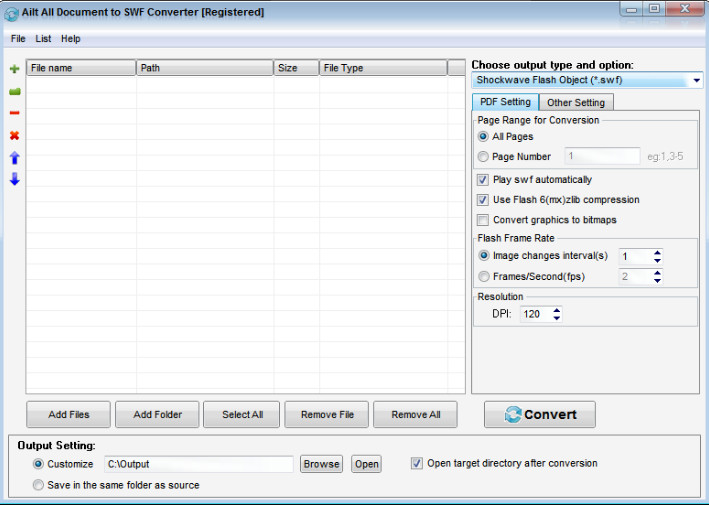Viewport: 709px width, 505px height.
Task: Open the File menu
Action: 18,39
